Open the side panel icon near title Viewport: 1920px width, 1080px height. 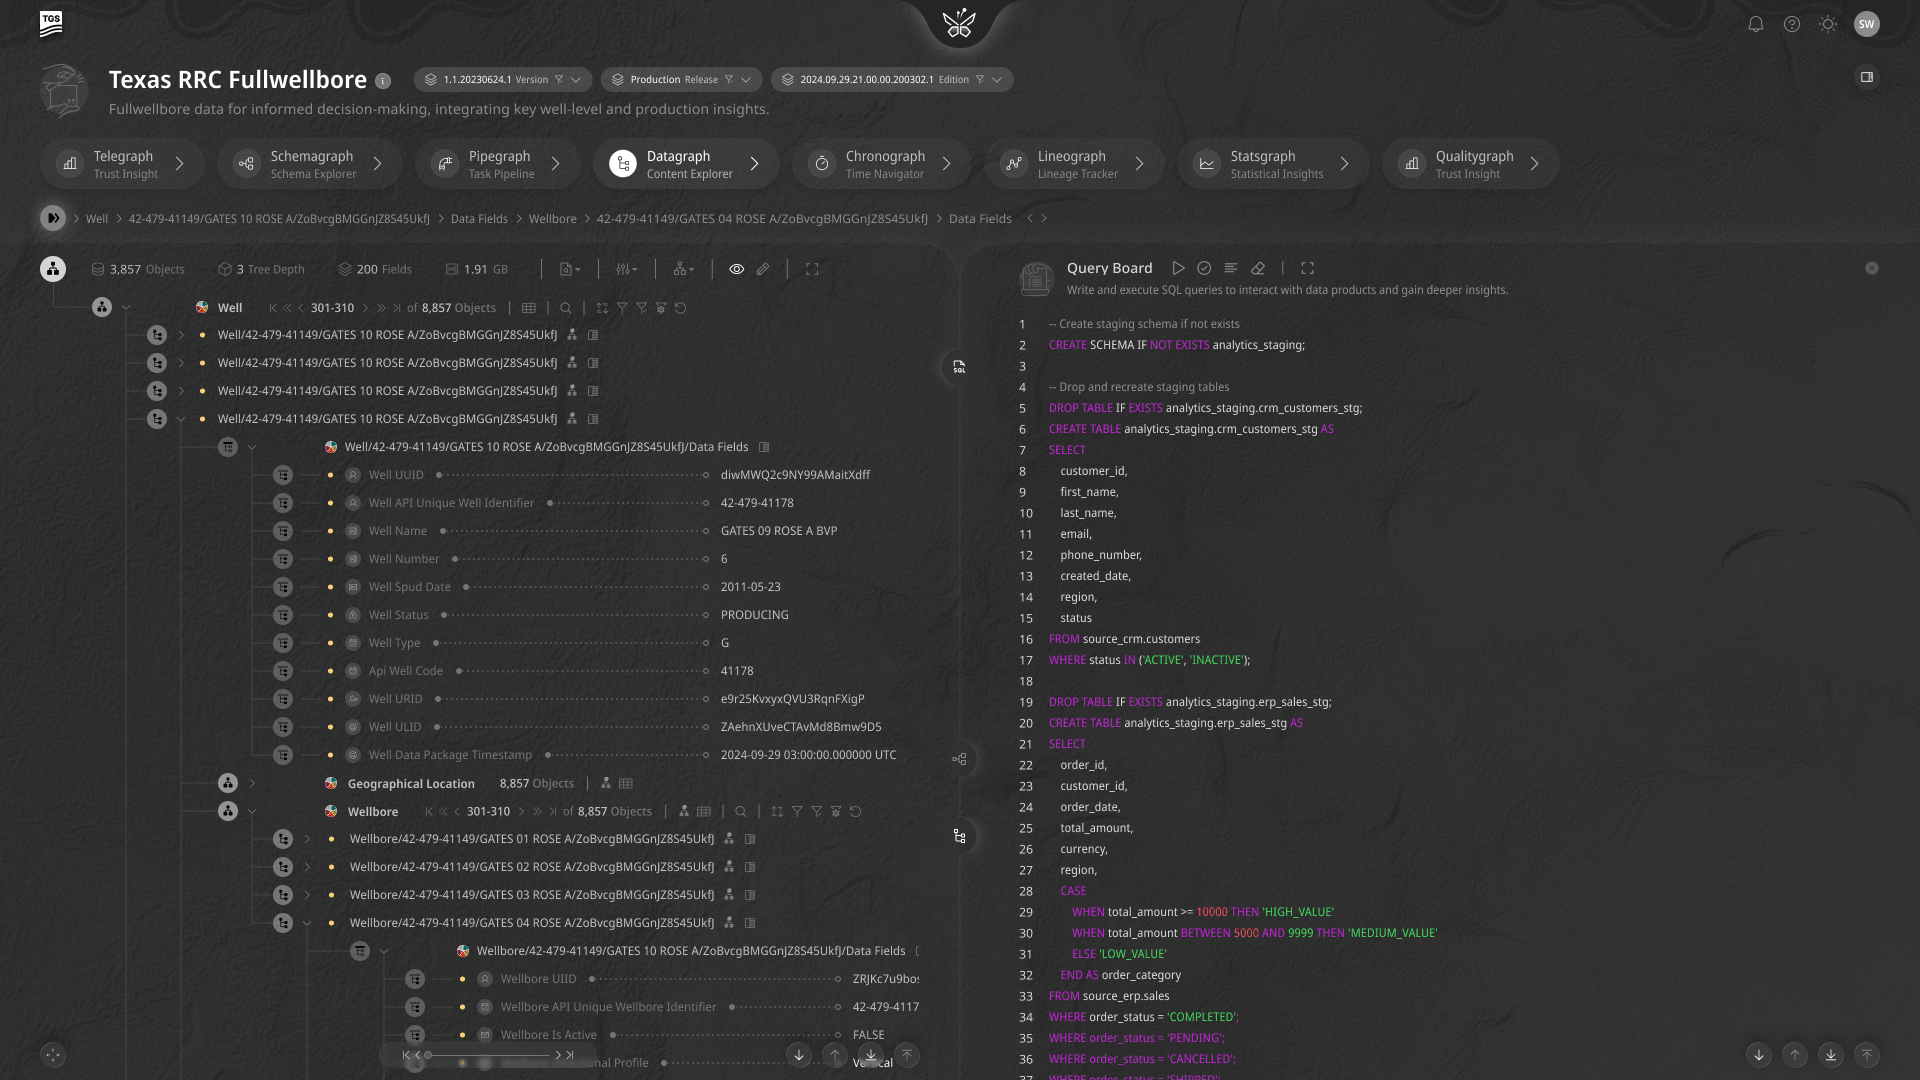coord(1866,77)
